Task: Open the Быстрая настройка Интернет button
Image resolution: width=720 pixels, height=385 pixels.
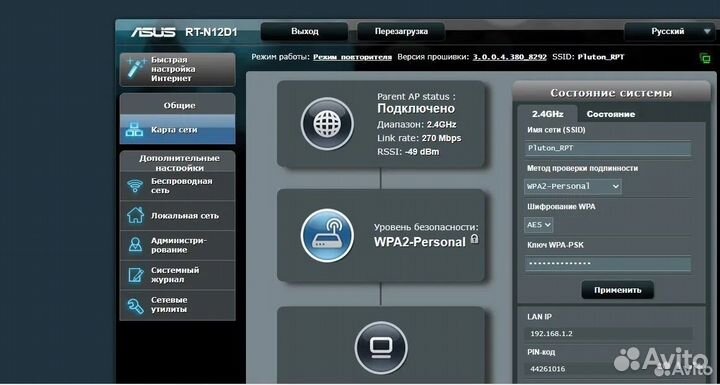Action: tap(177, 69)
